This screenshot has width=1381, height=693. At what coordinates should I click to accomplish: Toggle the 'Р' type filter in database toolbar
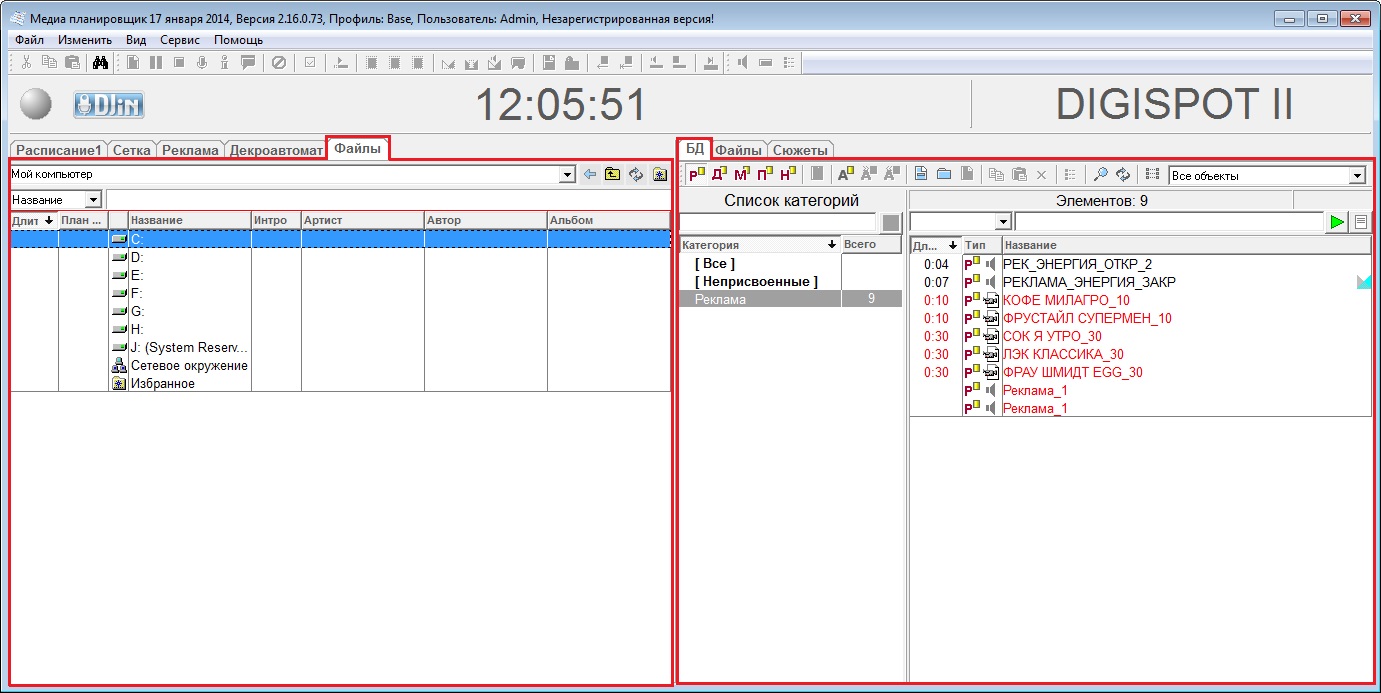[x=696, y=174]
